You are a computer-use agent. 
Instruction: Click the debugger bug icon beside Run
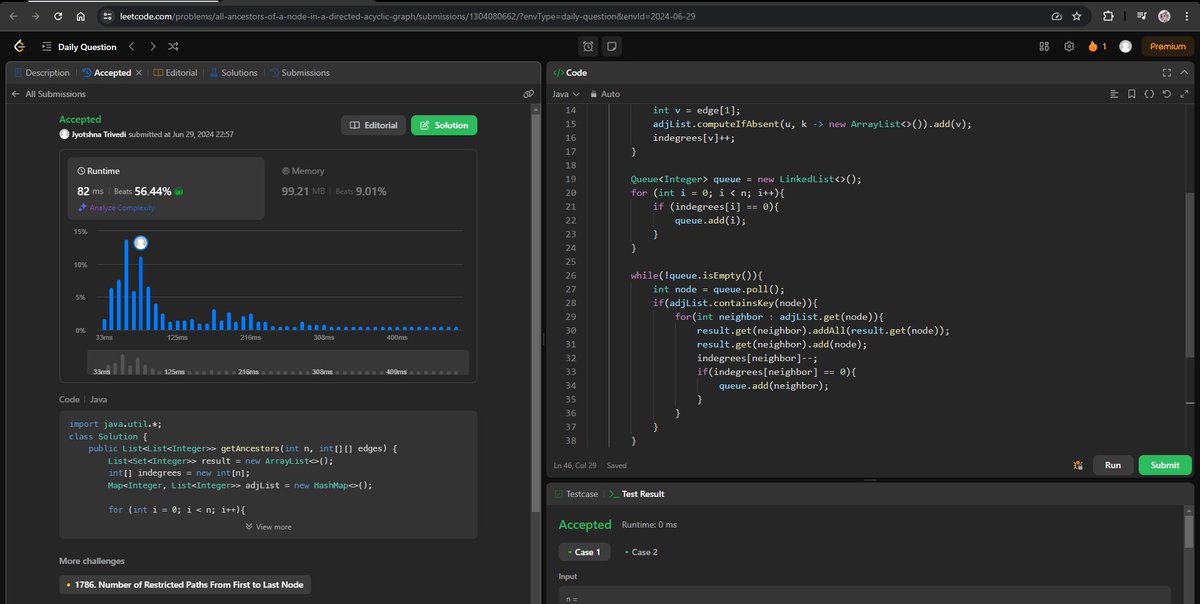1078,465
